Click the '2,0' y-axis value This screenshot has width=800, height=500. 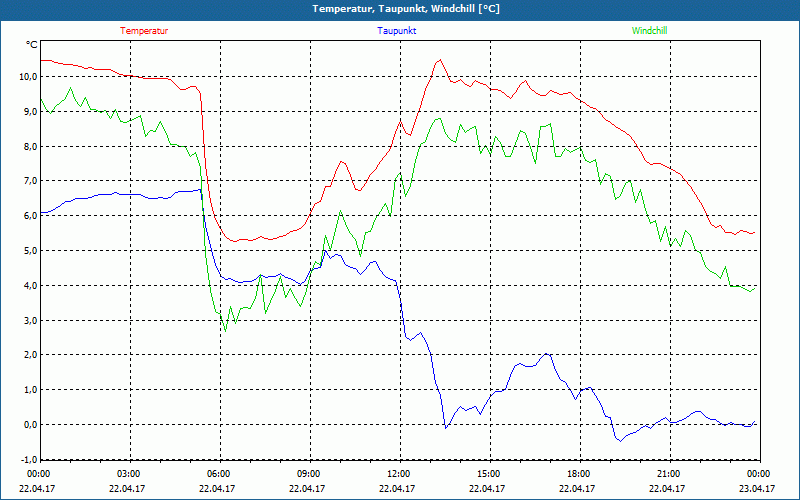(30, 355)
